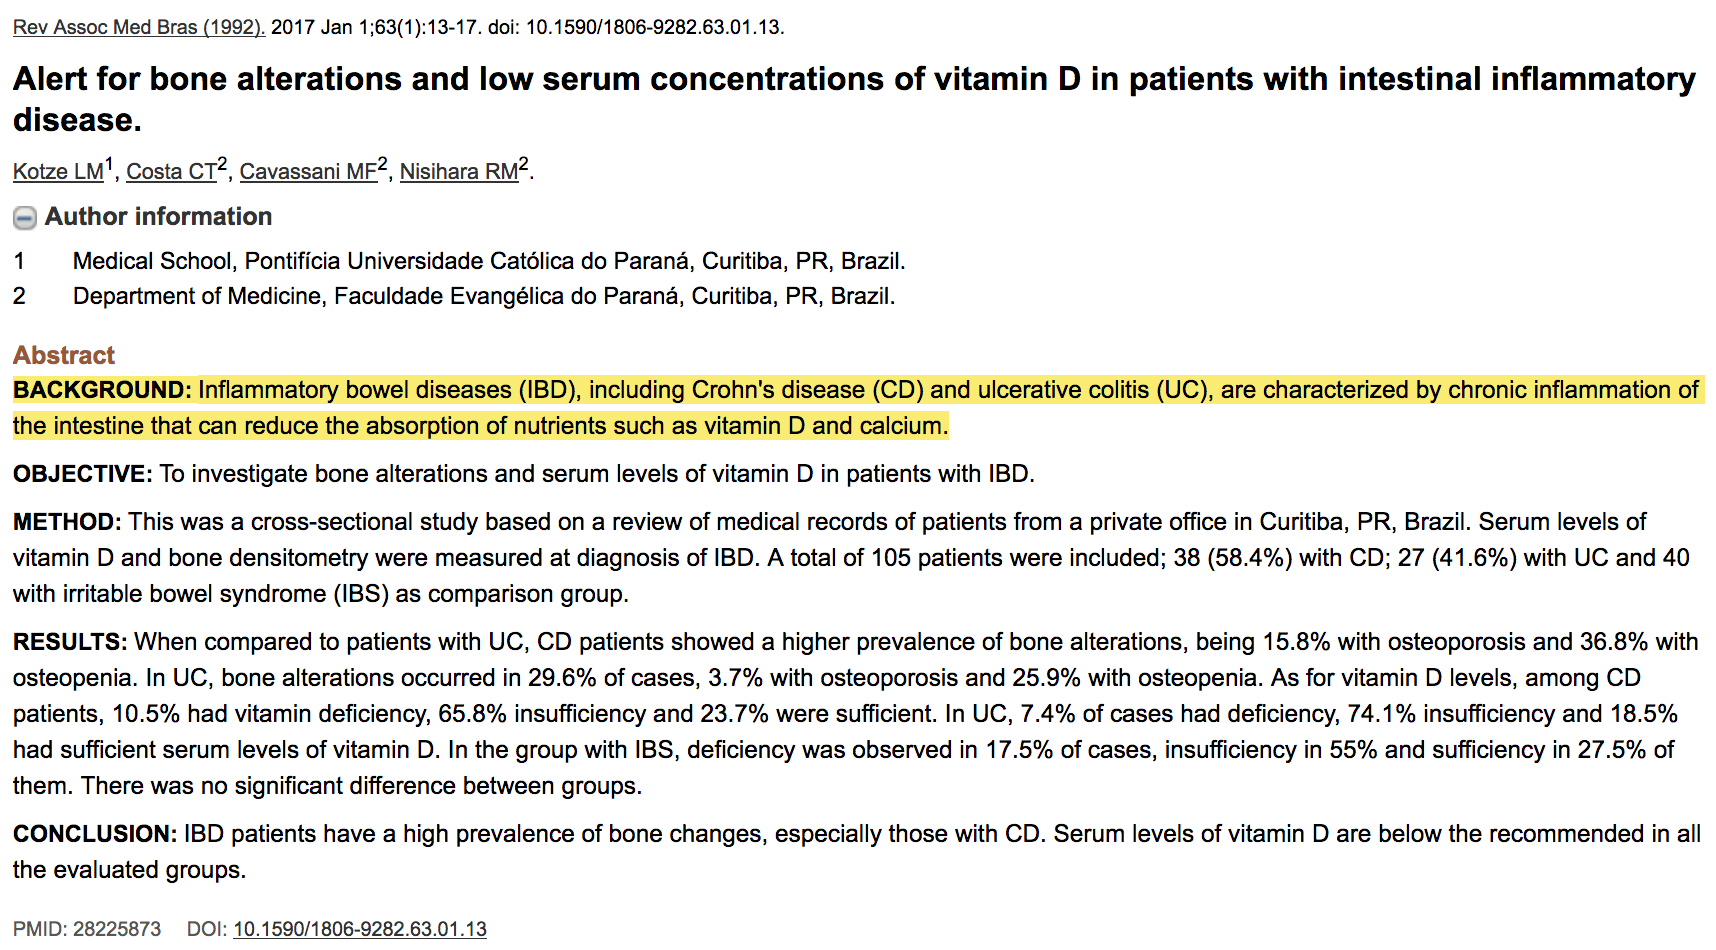Click the yellow highlighted 'vitamin D and calcium' text
The width and height of the screenshot is (1716, 950).
825,426
